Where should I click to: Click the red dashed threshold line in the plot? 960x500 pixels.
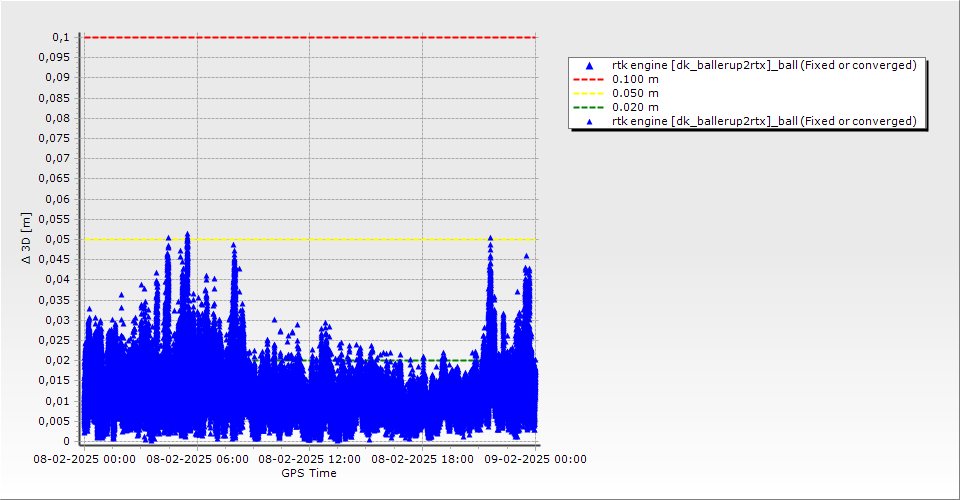310,37
